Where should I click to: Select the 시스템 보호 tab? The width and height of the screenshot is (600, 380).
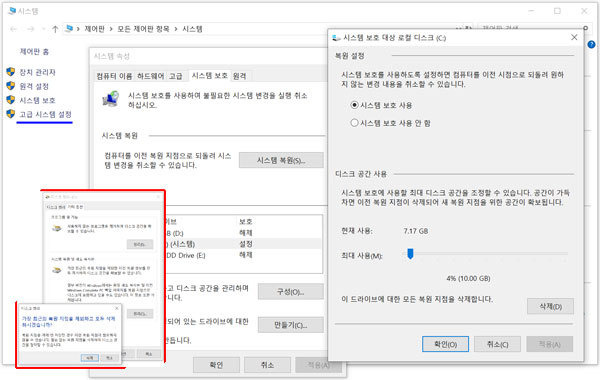(x=210, y=75)
